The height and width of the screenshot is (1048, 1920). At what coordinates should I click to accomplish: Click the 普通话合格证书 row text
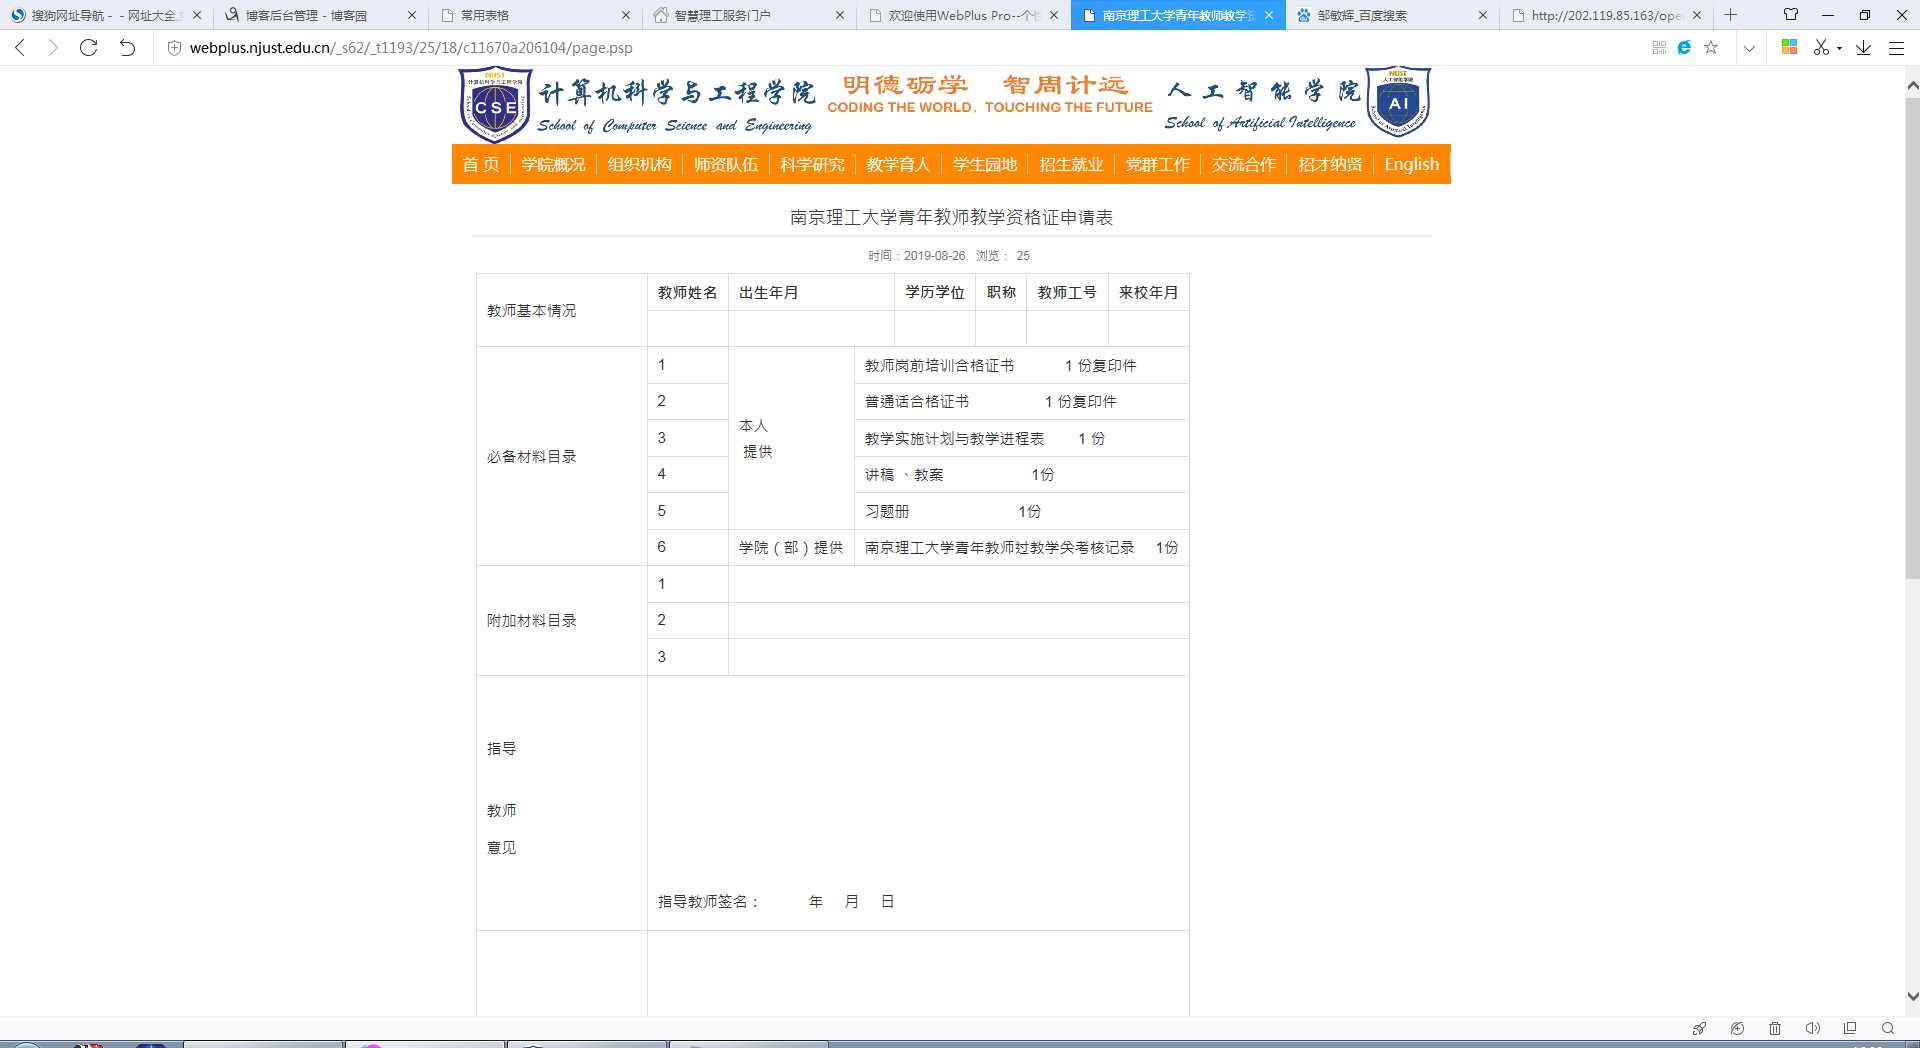click(x=917, y=402)
